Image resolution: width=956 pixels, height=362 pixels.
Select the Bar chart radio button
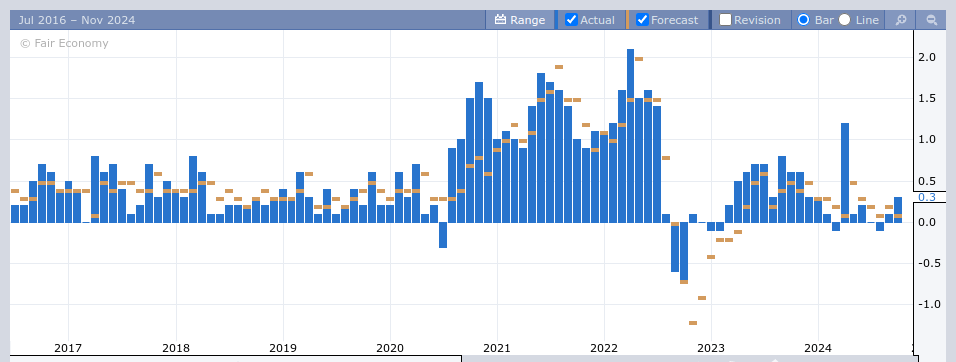pyautogui.click(x=804, y=20)
